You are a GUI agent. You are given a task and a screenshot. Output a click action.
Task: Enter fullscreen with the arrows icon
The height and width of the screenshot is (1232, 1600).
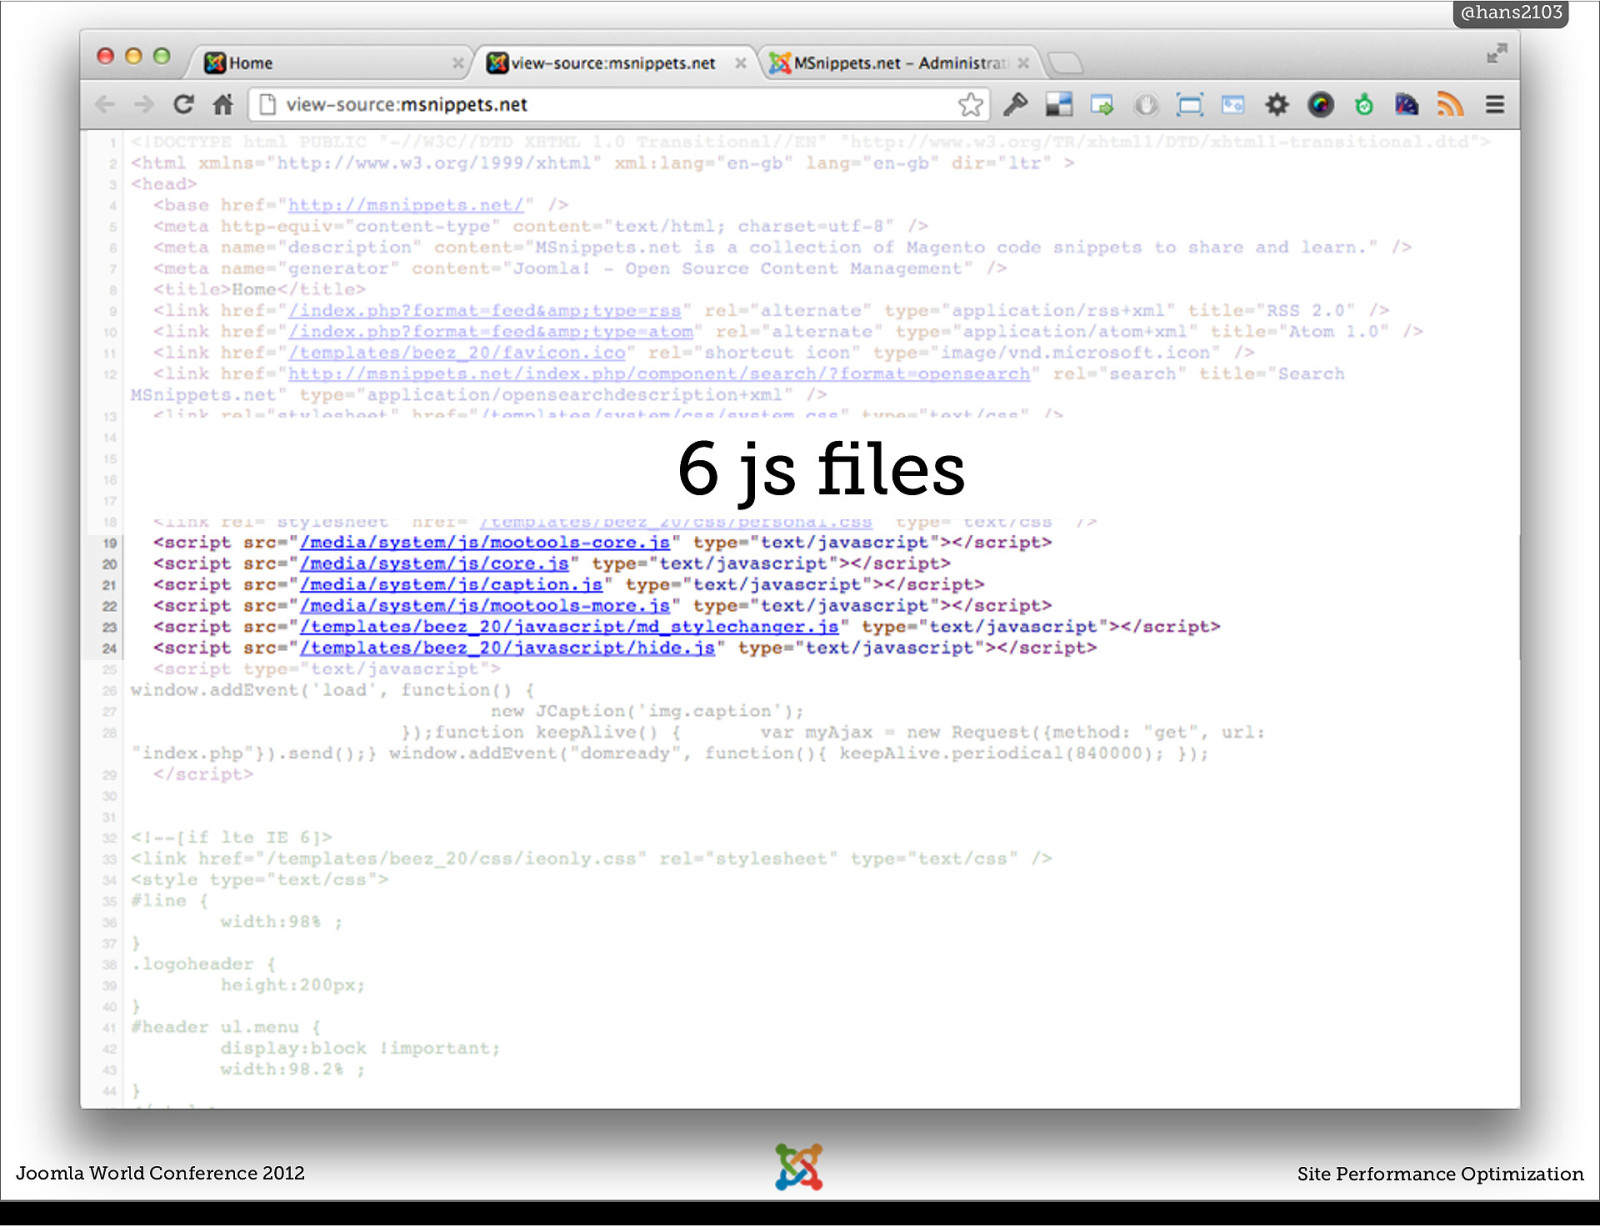pos(1496,54)
